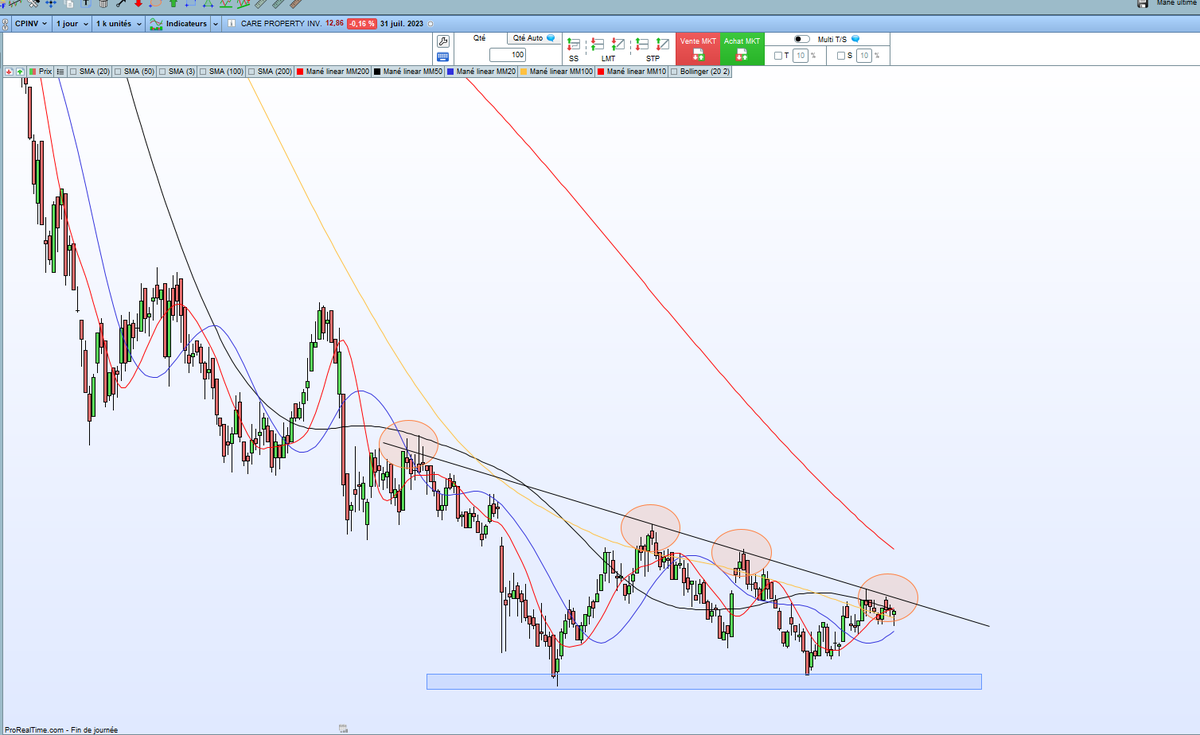Image resolution: width=1200 pixels, height=735 pixels.
Task: Click the small circle after 31 juil. 2023
Action: click(430, 24)
